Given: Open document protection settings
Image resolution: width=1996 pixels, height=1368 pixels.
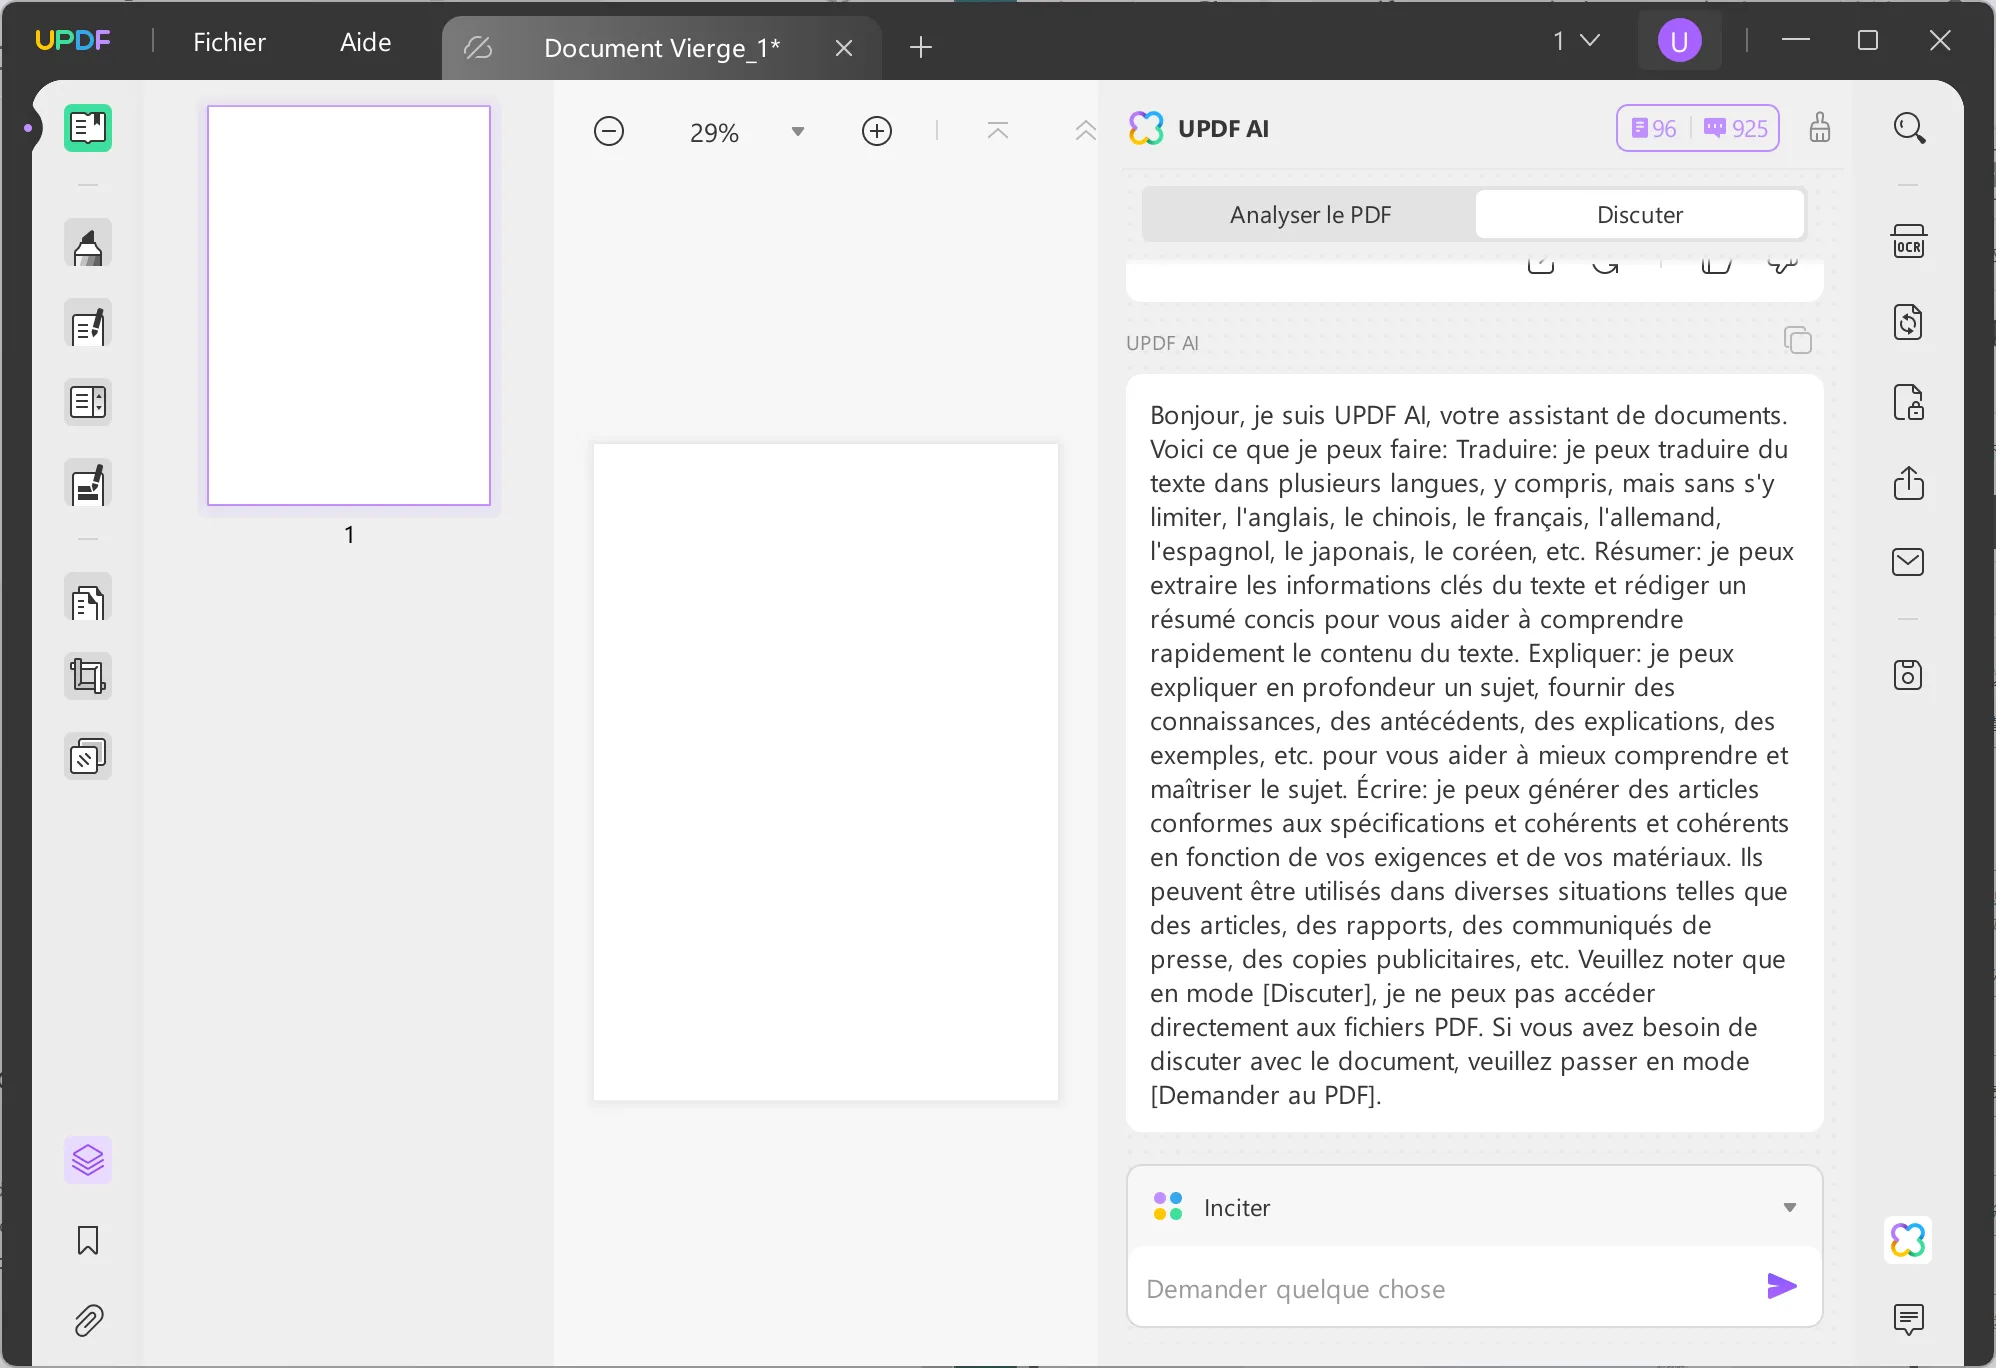Looking at the screenshot, I should coord(1910,403).
